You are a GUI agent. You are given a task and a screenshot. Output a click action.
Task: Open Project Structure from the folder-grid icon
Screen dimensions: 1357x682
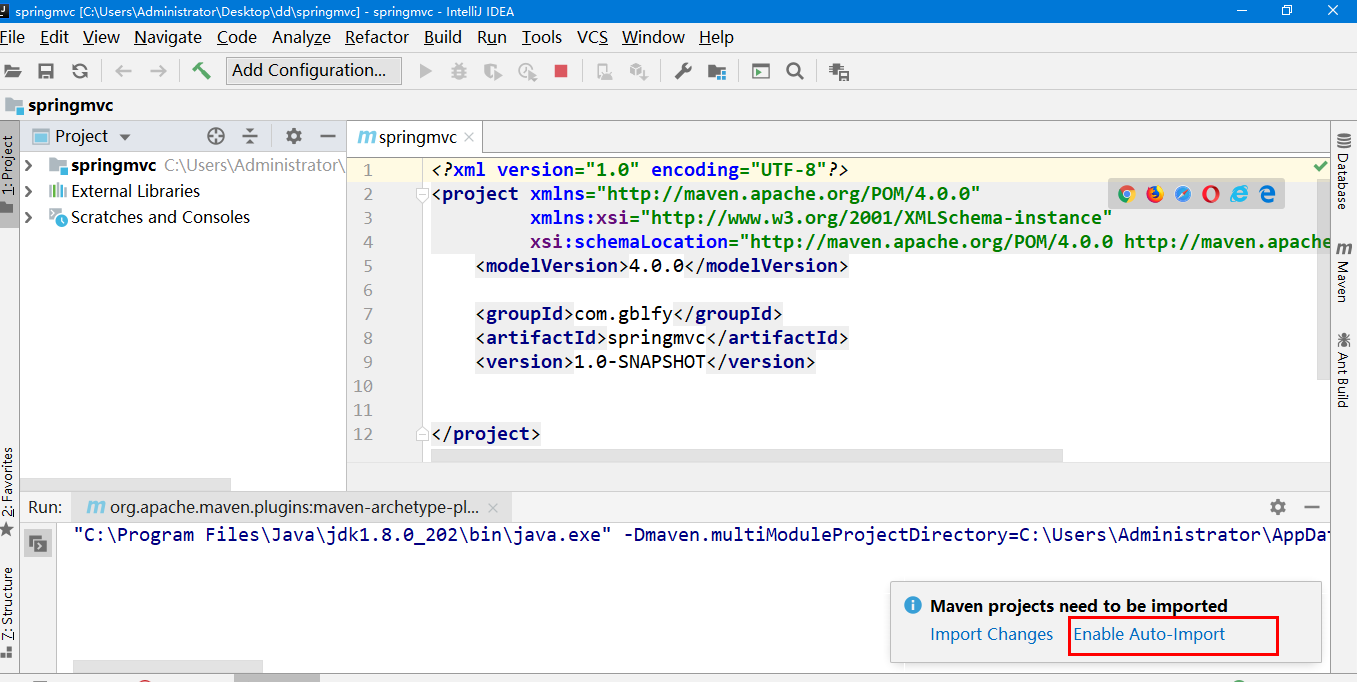(717, 71)
